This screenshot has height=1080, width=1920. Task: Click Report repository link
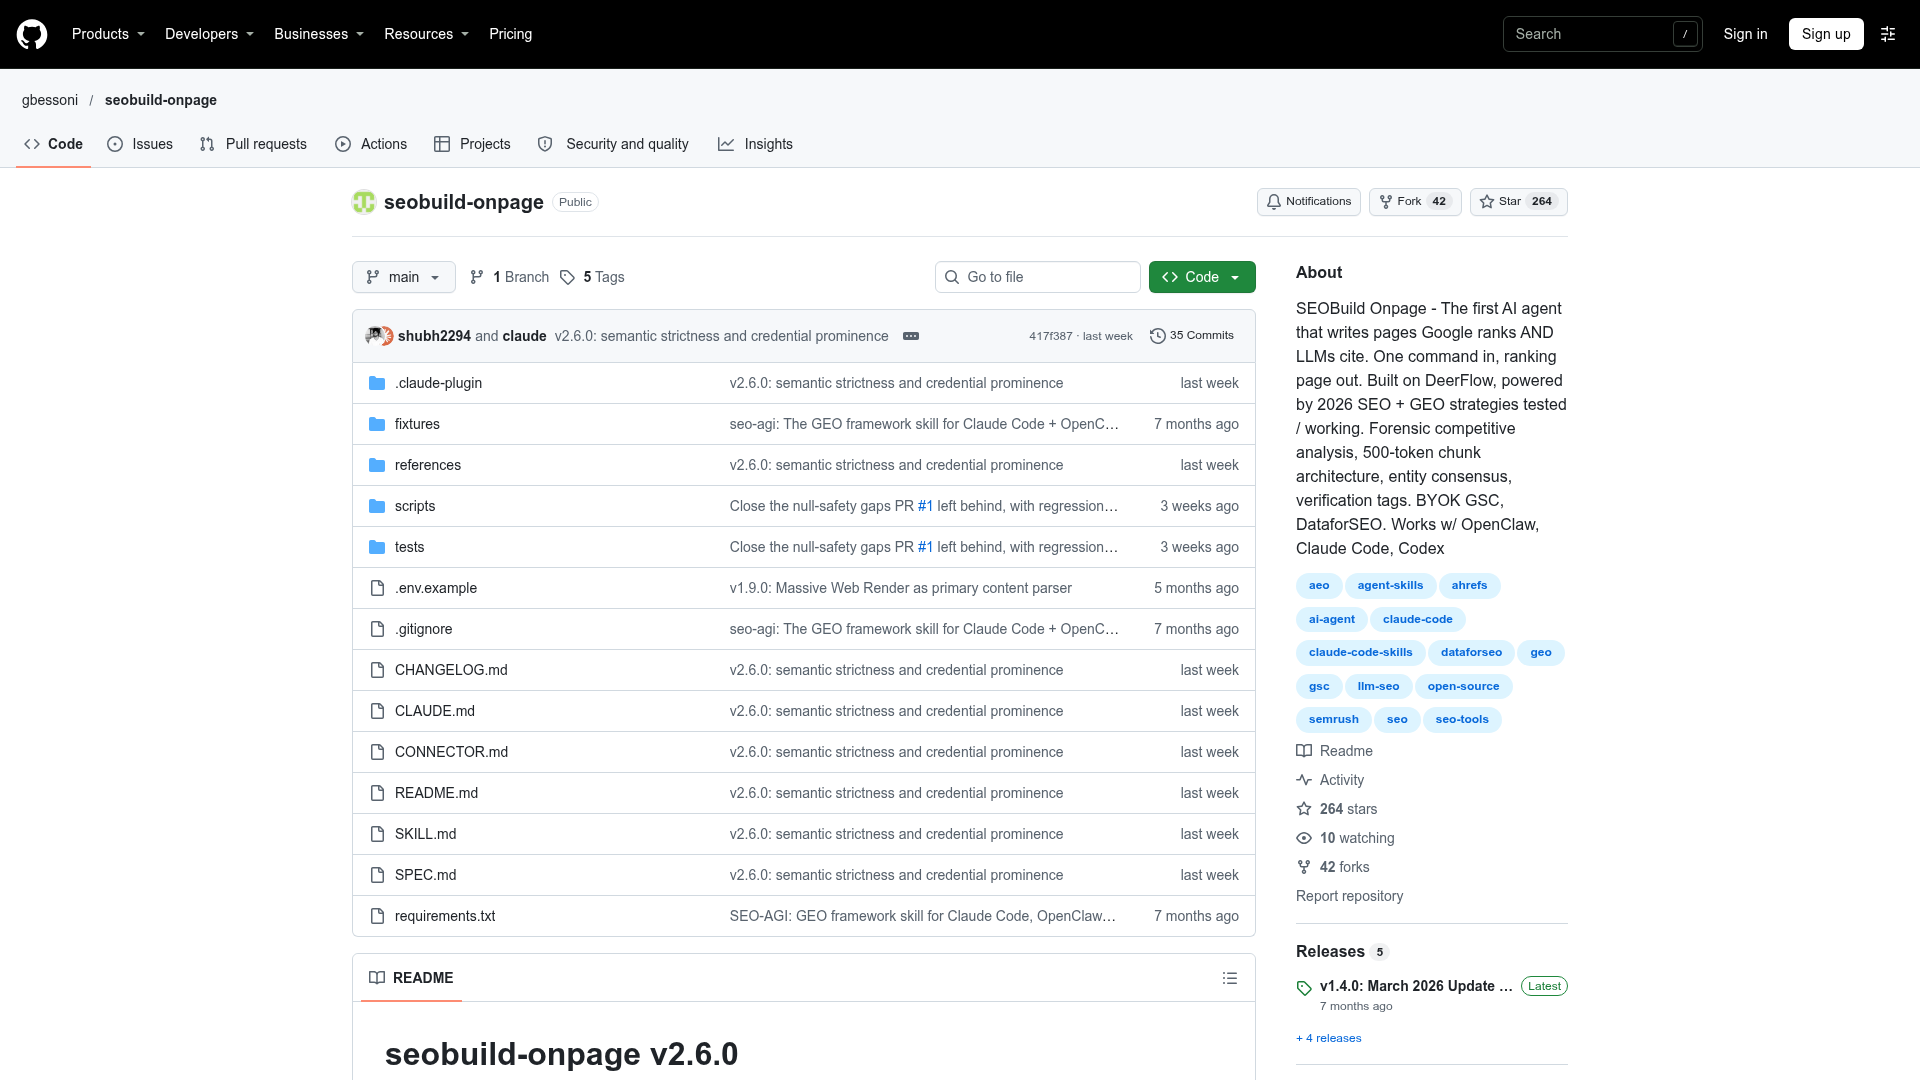1349,896
